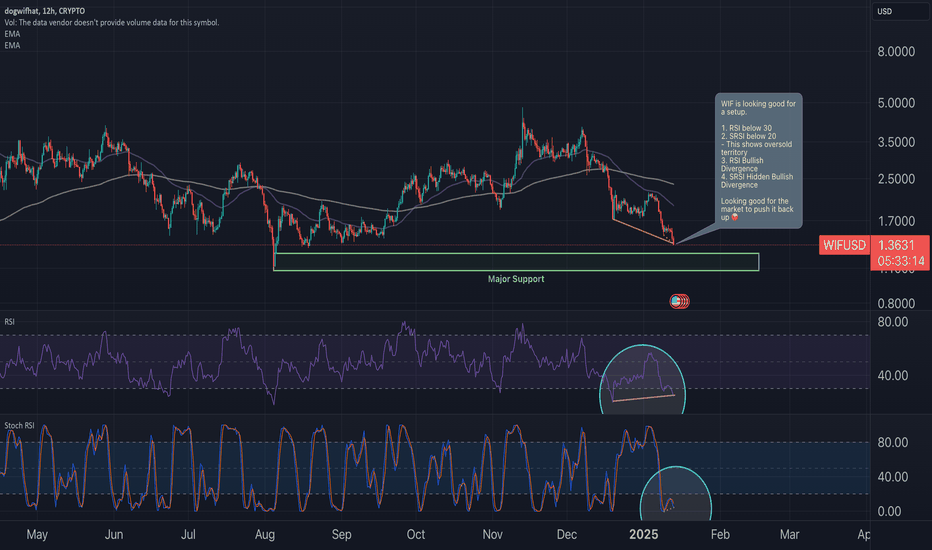The image size is (932, 550).
Task: Click the '2. SRSI below 20' callout line
Action: [748, 136]
